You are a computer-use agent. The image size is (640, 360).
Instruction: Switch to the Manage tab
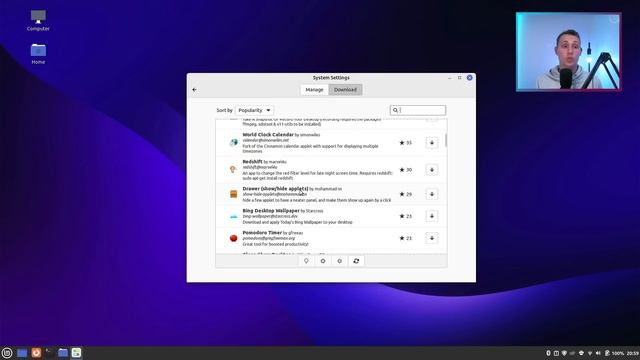(314, 90)
